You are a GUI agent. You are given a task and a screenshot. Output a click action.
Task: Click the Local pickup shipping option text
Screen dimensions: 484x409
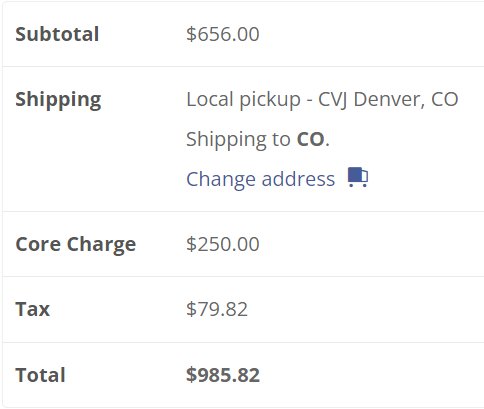(243, 100)
